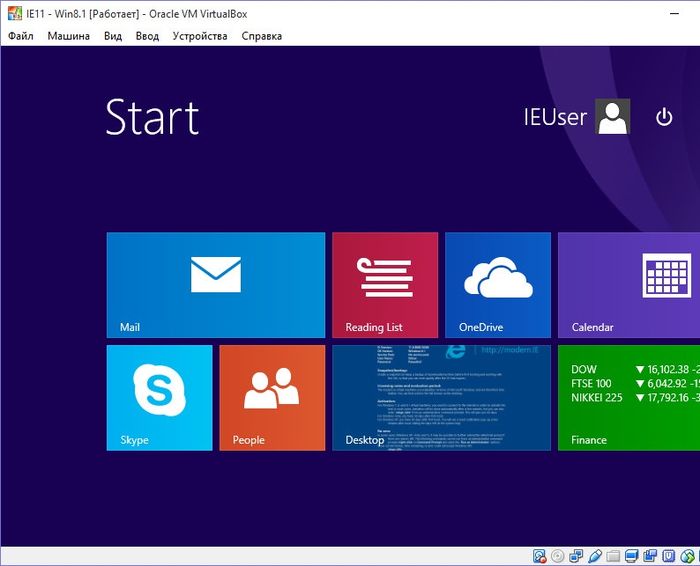Click the shared folders status icon

click(613, 556)
